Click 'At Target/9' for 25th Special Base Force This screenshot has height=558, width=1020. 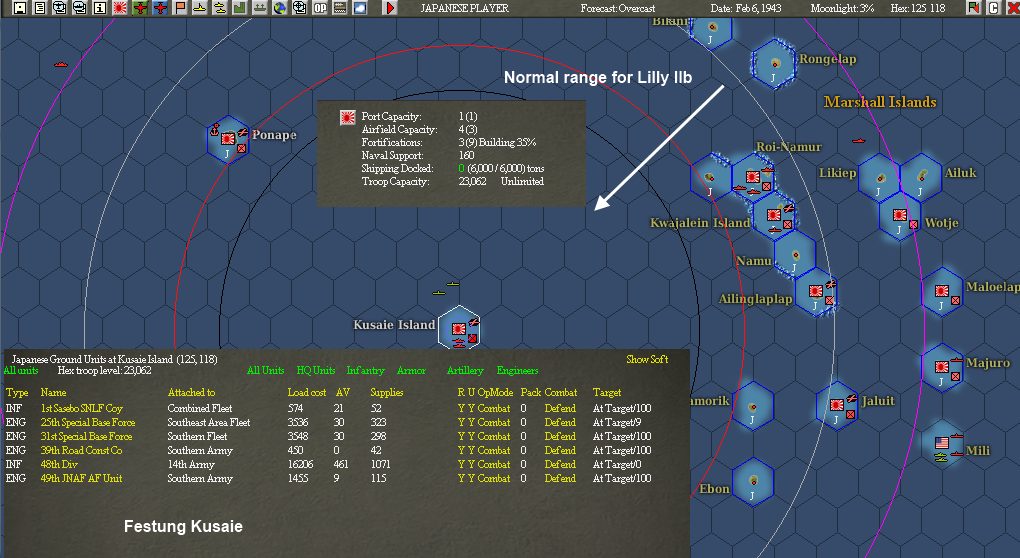[617, 422]
